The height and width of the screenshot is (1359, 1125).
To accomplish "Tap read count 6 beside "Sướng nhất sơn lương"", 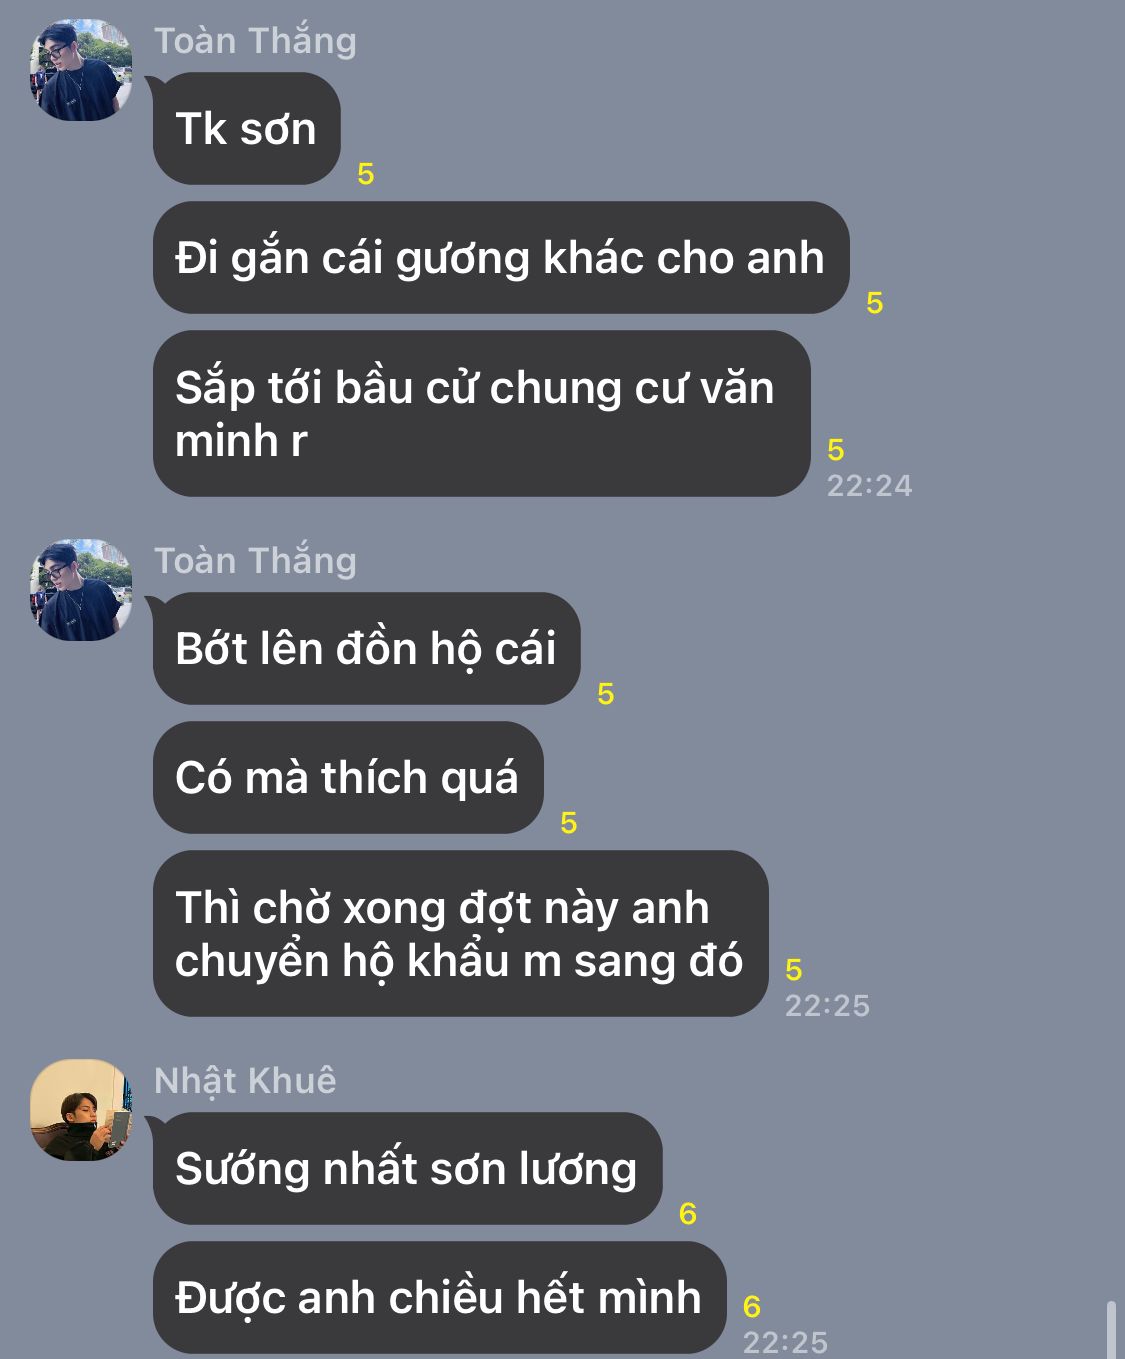I will click(688, 1214).
